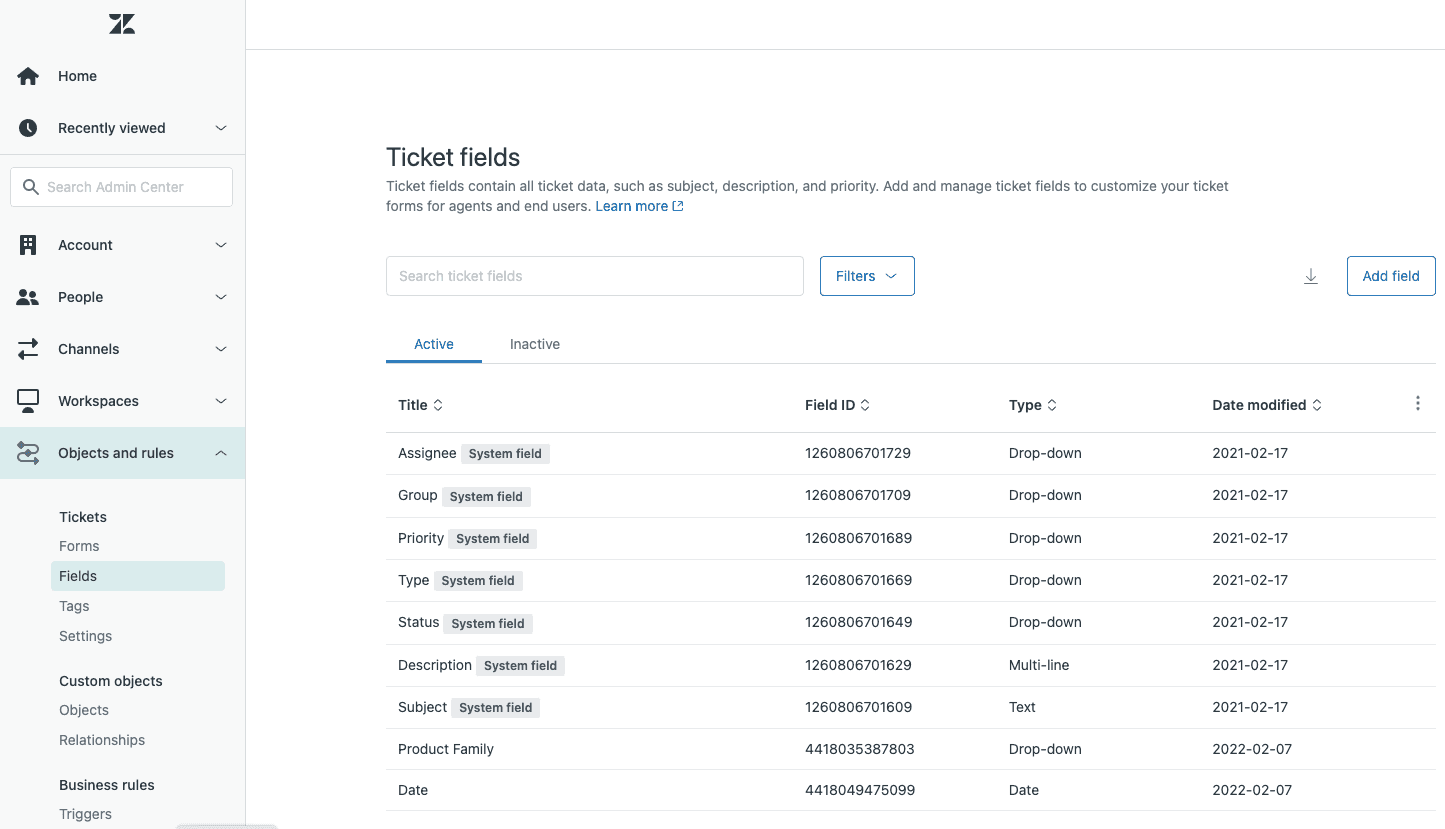This screenshot has height=829, width=1445.
Task: Collapse the Objects and rules section
Action: tap(220, 452)
